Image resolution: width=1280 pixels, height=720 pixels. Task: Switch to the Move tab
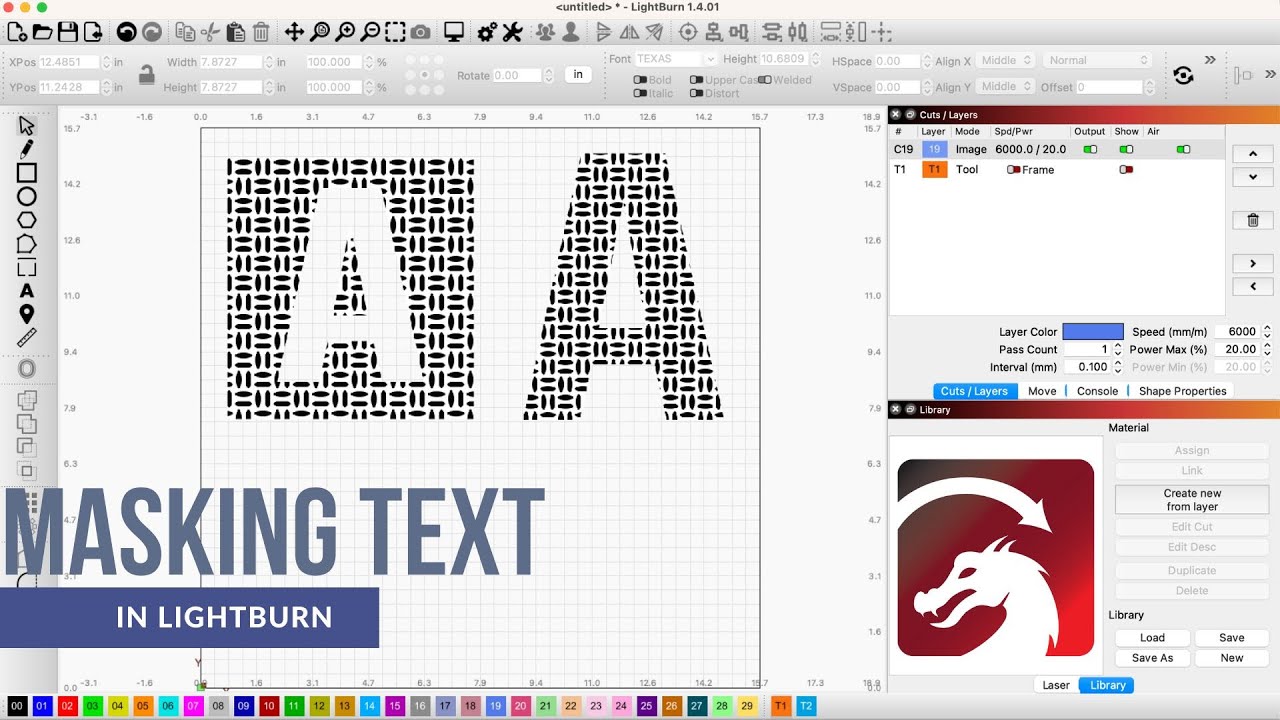(x=1042, y=391)
